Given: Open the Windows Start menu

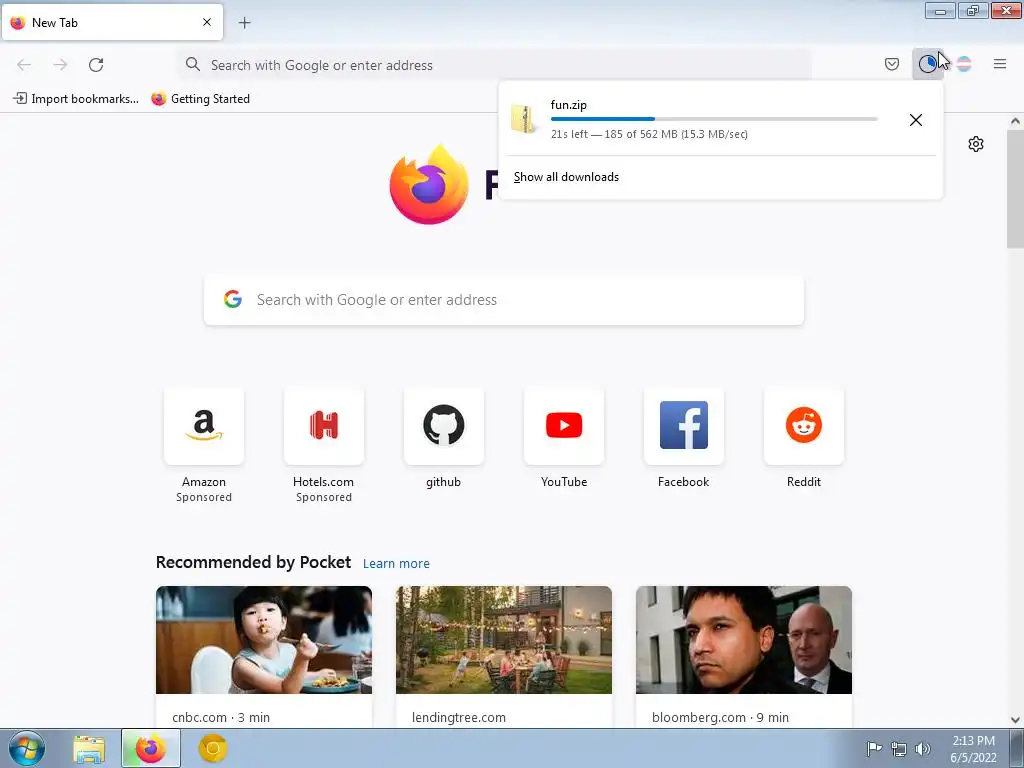Looking at the screenshot, I should click(26, 748).
